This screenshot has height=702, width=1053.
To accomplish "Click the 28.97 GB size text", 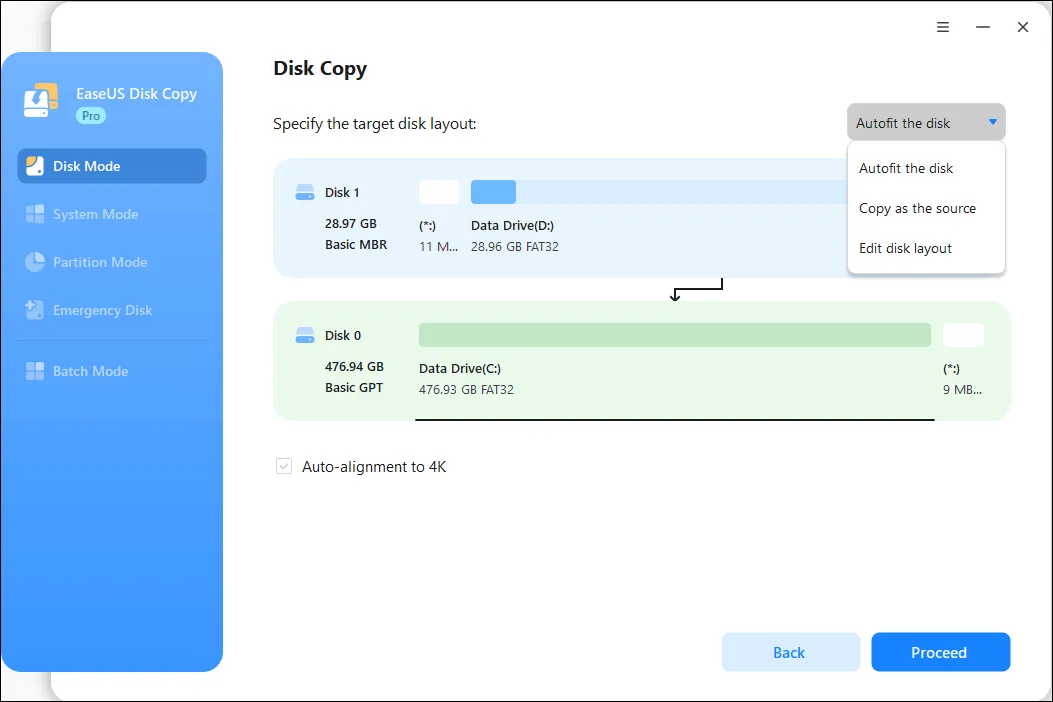I will (351, 224).
